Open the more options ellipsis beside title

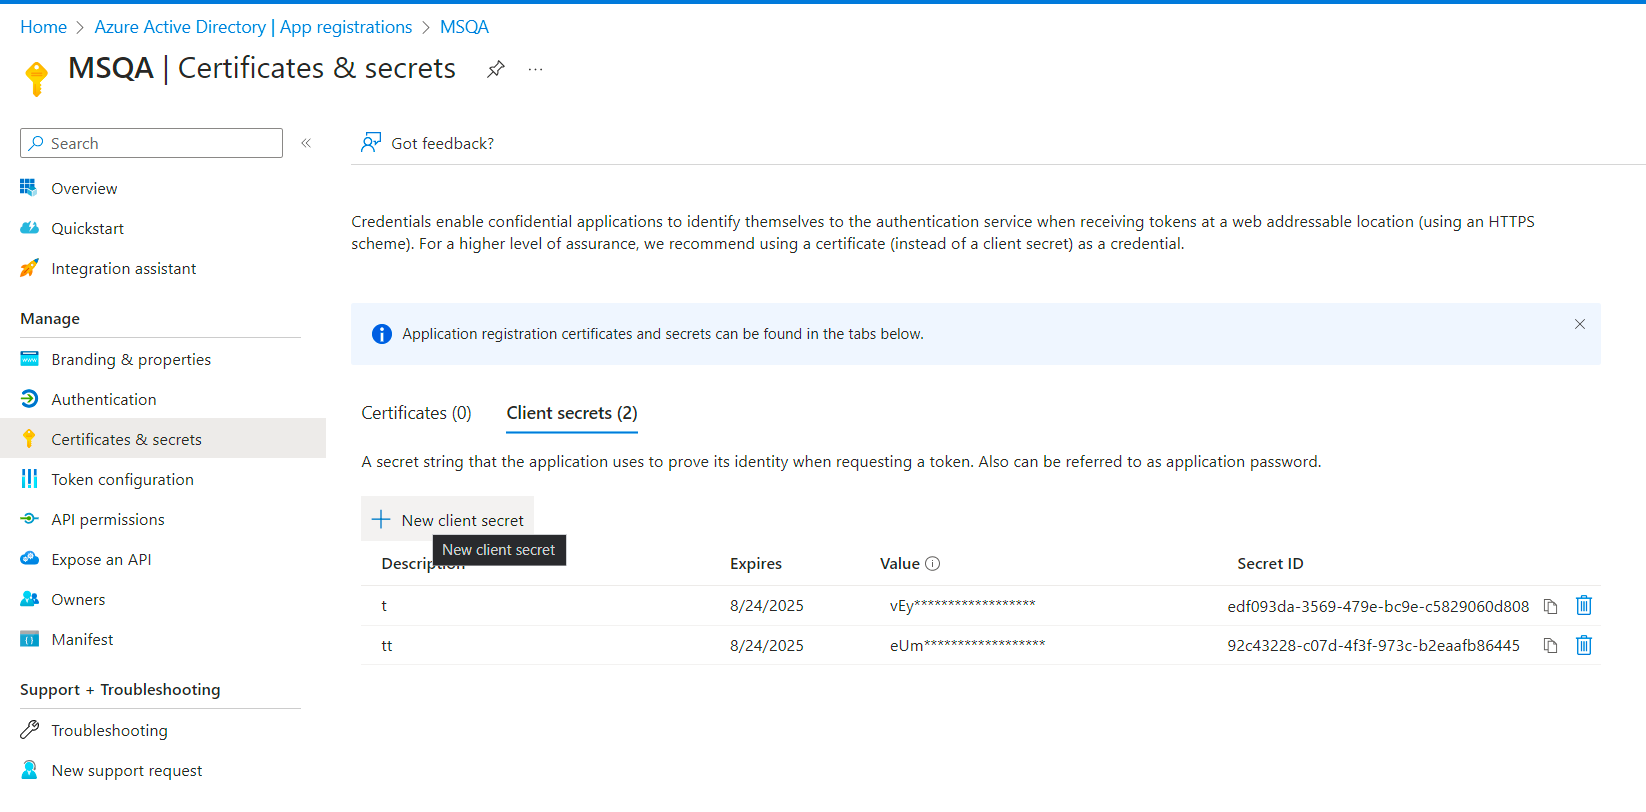tap(536, 69)
